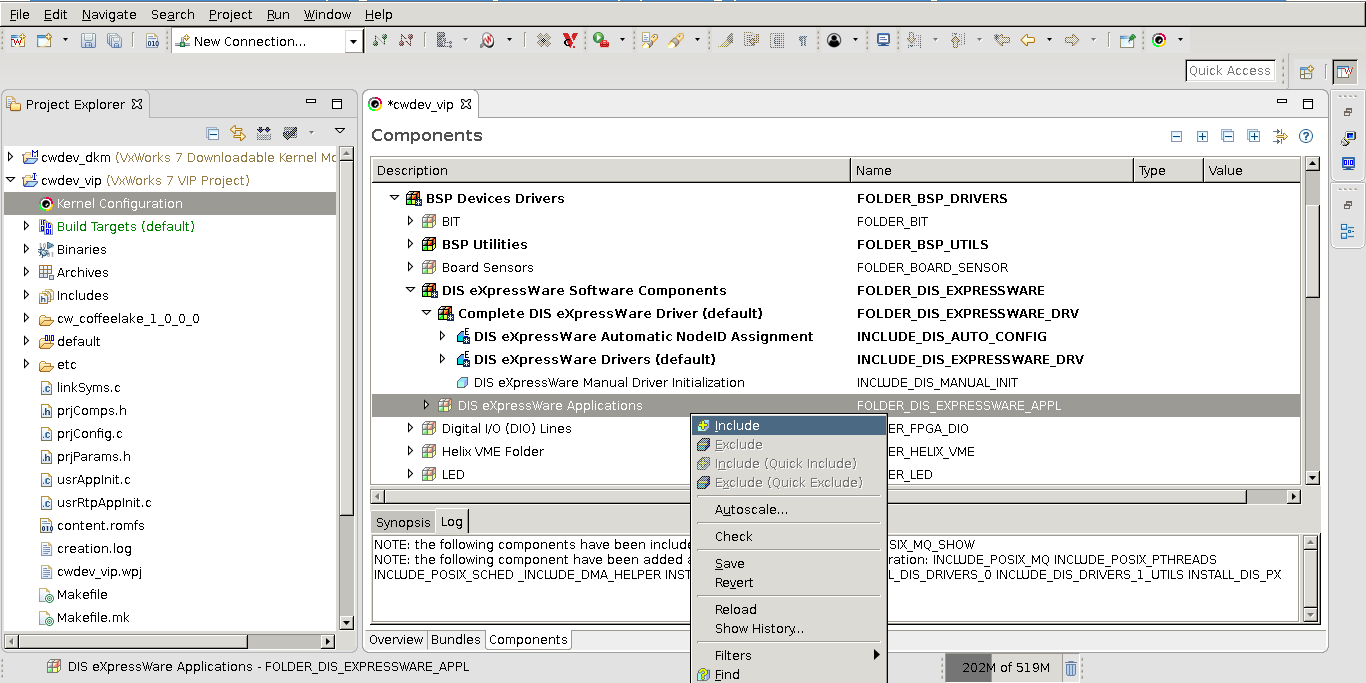Click the last edit location icon
1366x683 pixels.
1001,41
